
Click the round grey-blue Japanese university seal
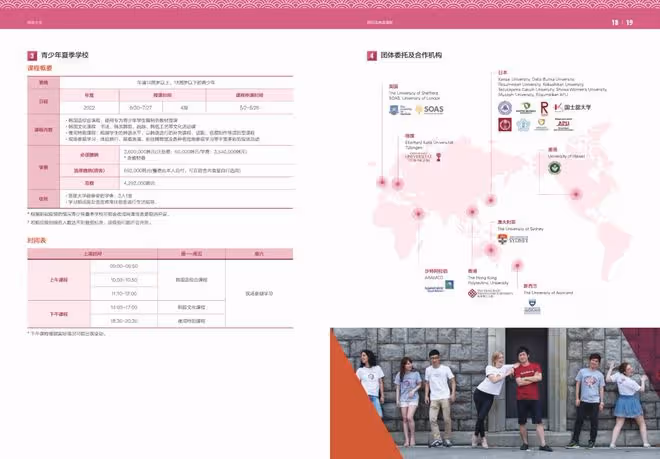pyautogui.click(x=505, y=108)
